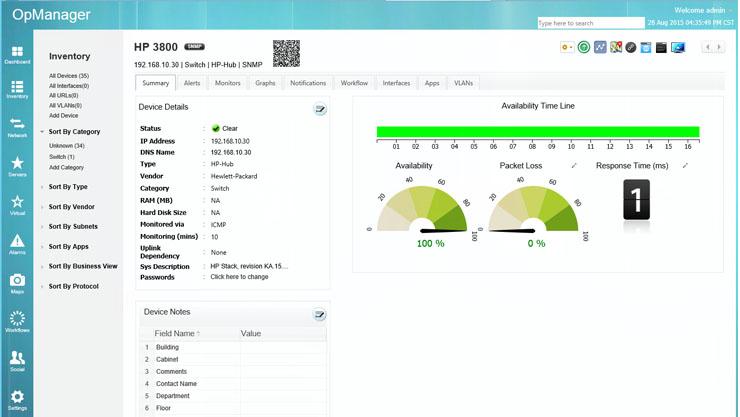Open All Devices (35) link
The height and width of the screenshot is (417, 740).
pyautogui.click(x=69, y=76)
